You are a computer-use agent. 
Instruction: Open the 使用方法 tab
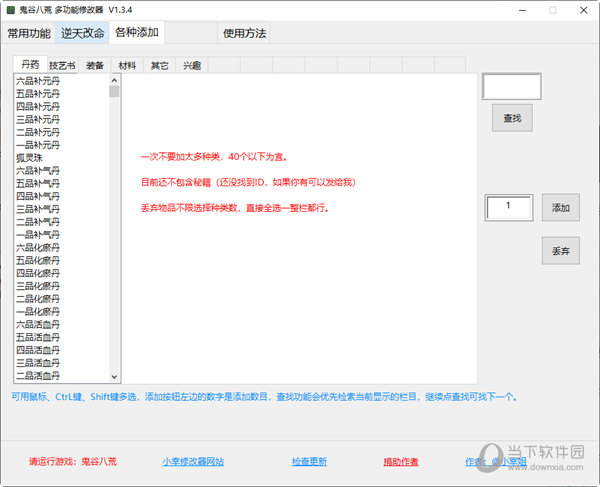[x=244, y=33]
